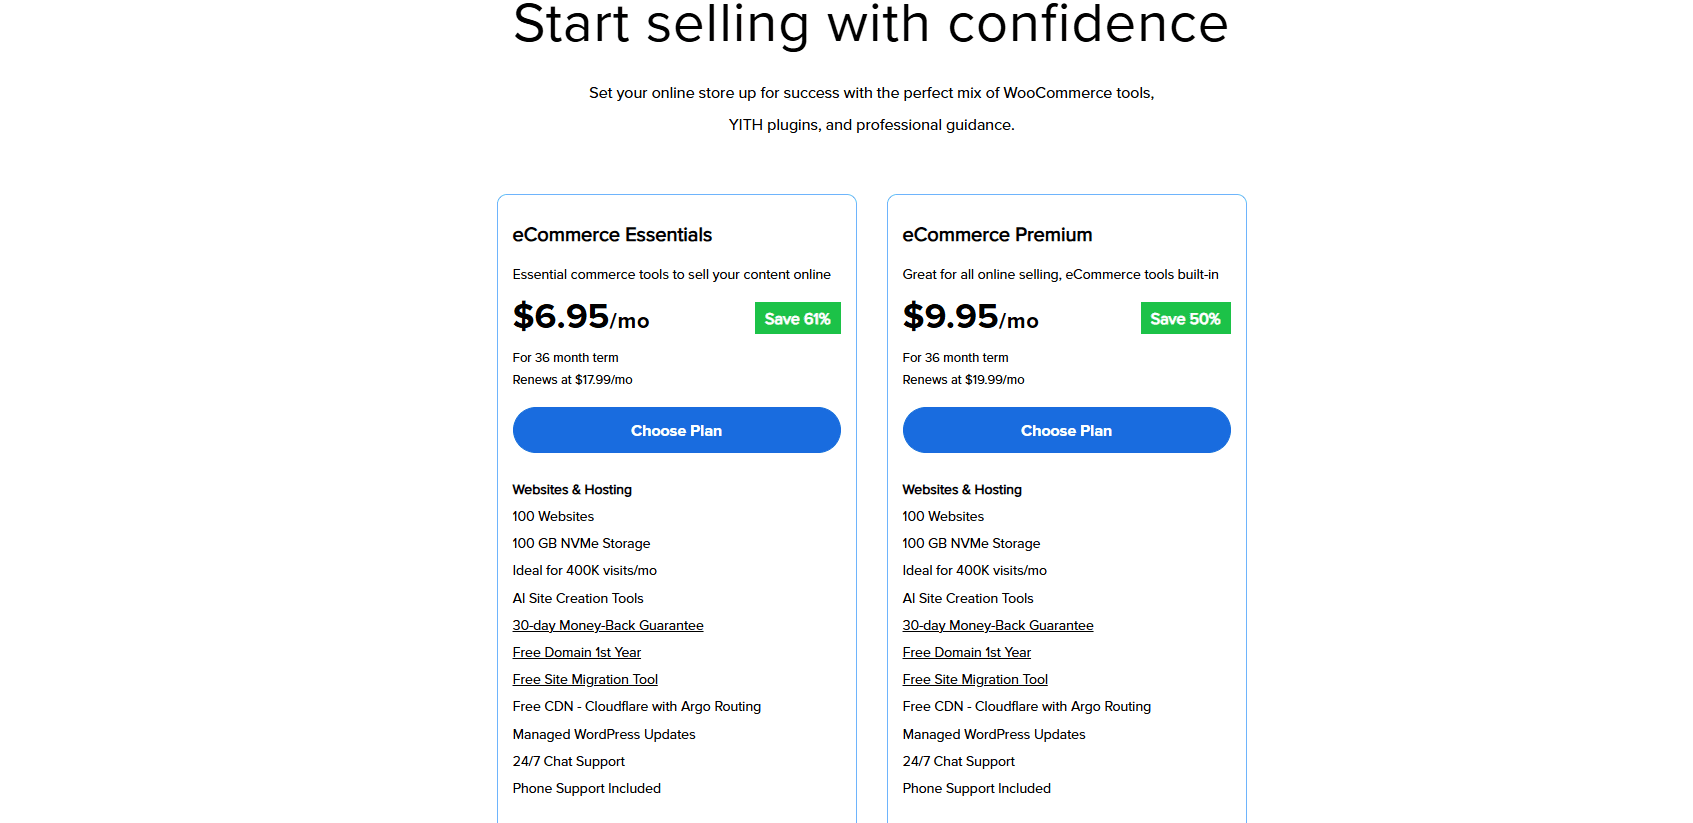Click Essentials Websites & Hosting section title
The width and height of the screenshot is (1693, 823).
click(572, 490)
